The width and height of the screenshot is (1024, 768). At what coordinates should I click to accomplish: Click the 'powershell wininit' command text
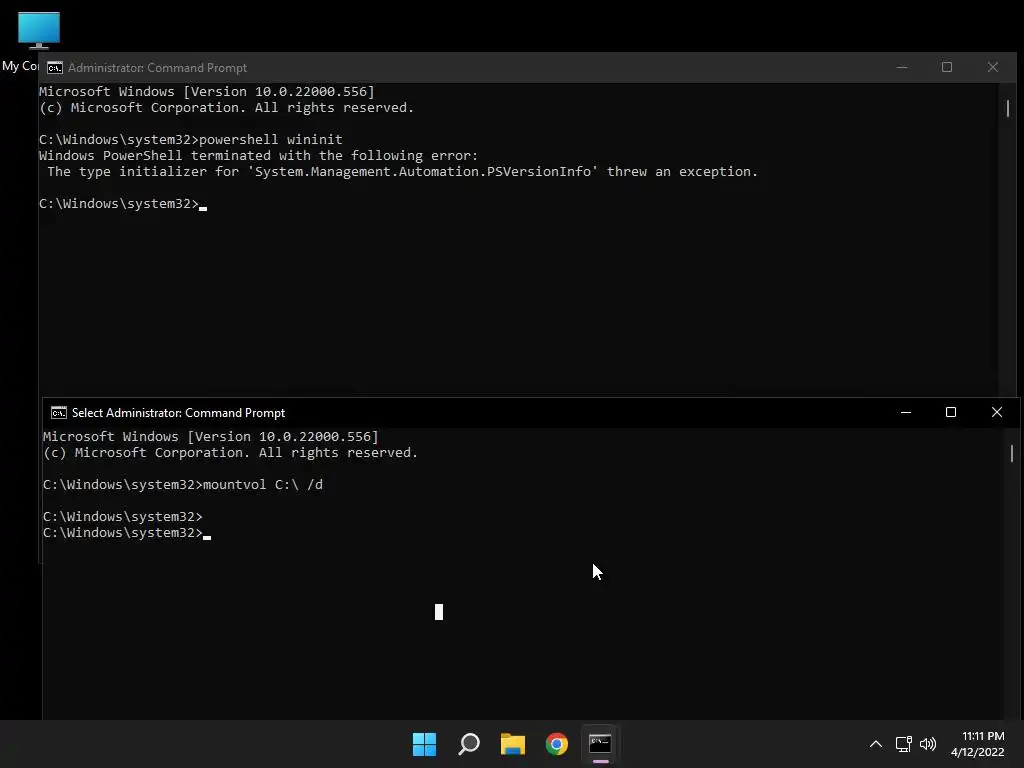click(x=270, y=140)
